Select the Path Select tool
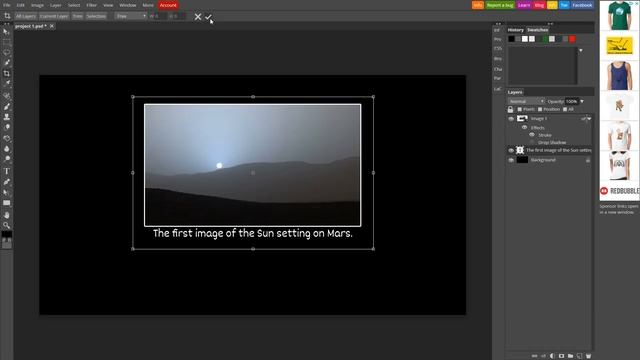640x360 pixels. [x=7, y=192]
